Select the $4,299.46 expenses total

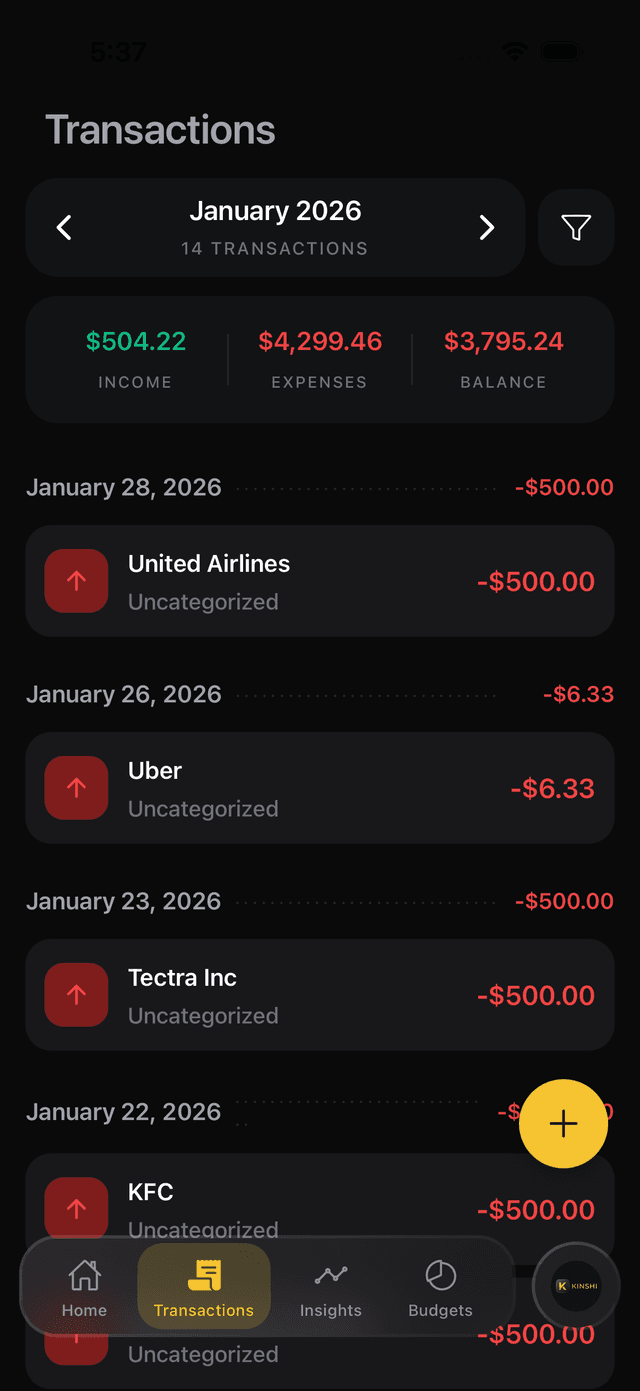[319, 341]
